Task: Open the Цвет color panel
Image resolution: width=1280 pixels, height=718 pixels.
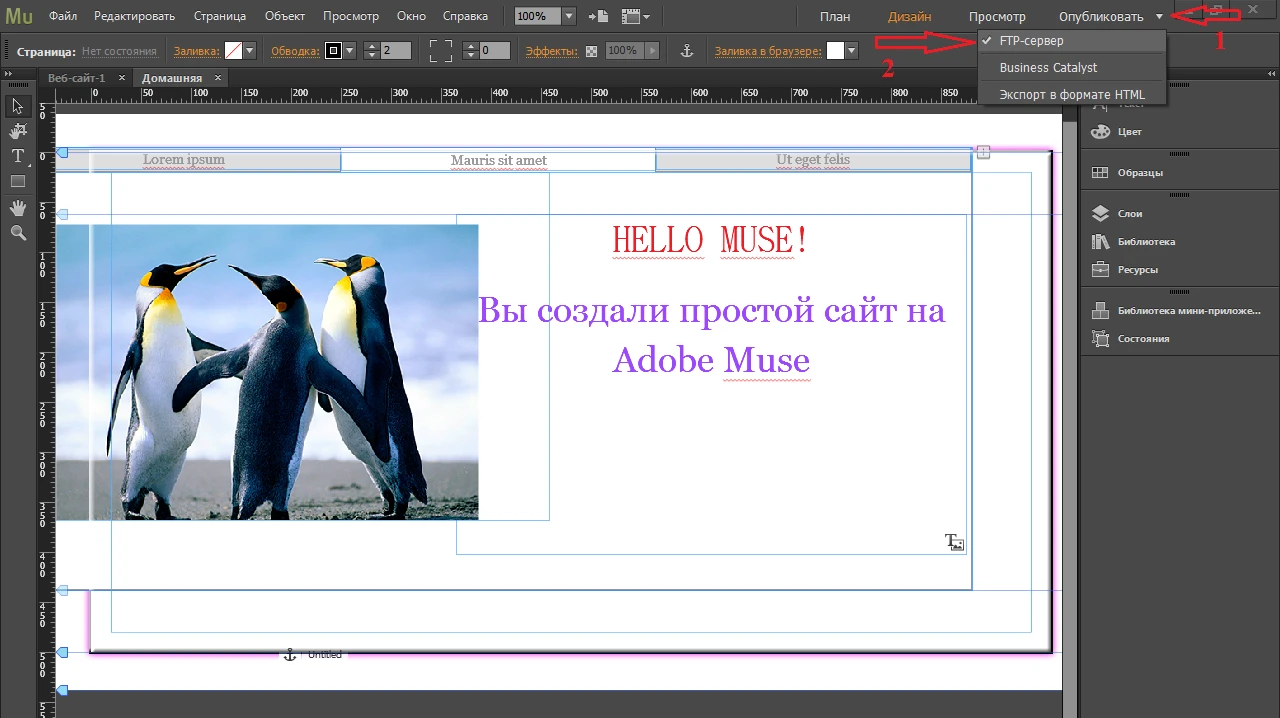Action: pyautogui.click(x=1130, y=132)
